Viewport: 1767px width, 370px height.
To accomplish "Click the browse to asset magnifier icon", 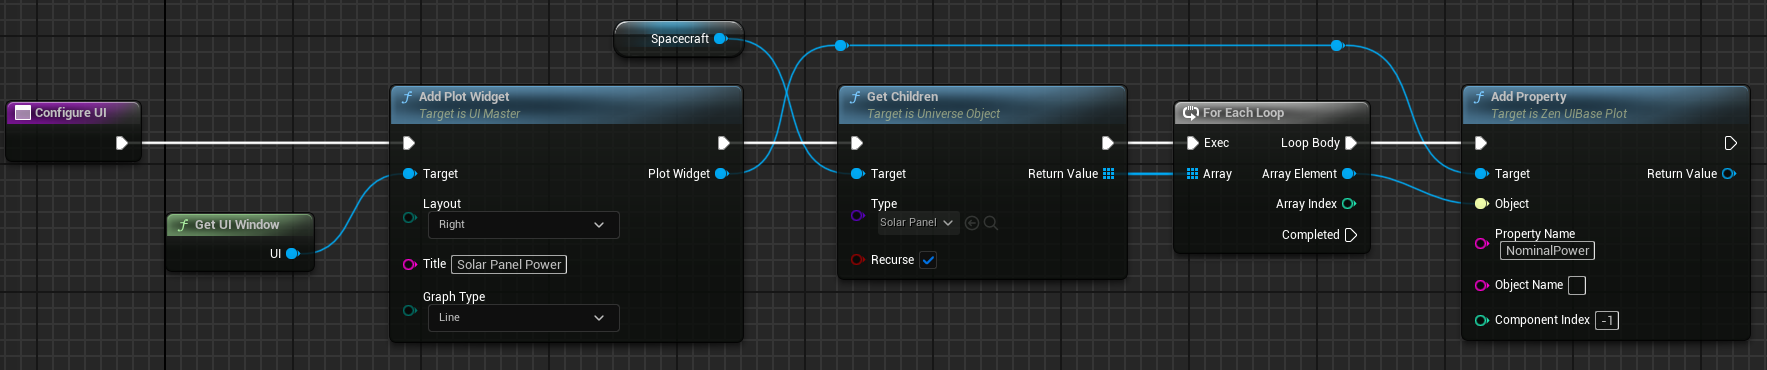I will pos(991,223).
